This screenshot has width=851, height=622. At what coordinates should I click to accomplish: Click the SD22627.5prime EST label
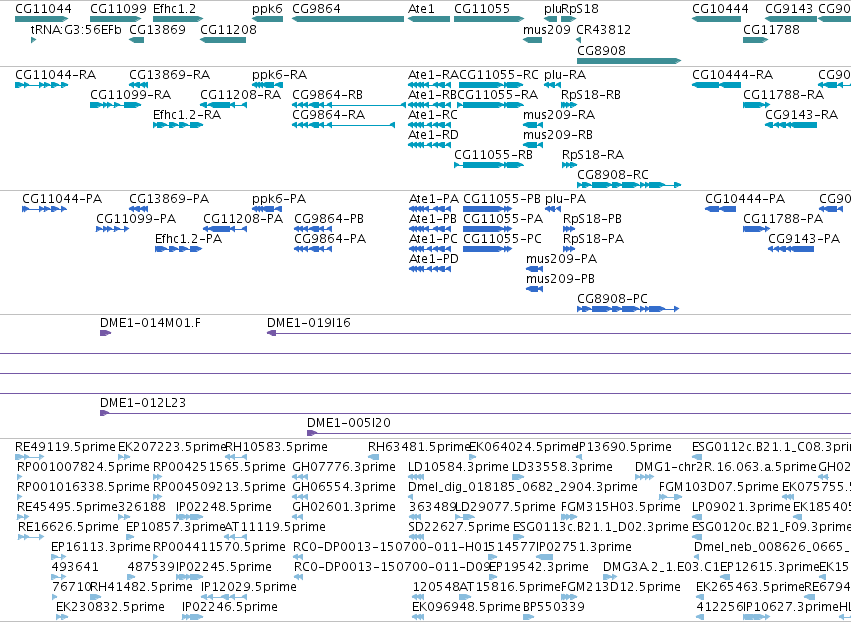pyautogui.click(x=459, y=527)
